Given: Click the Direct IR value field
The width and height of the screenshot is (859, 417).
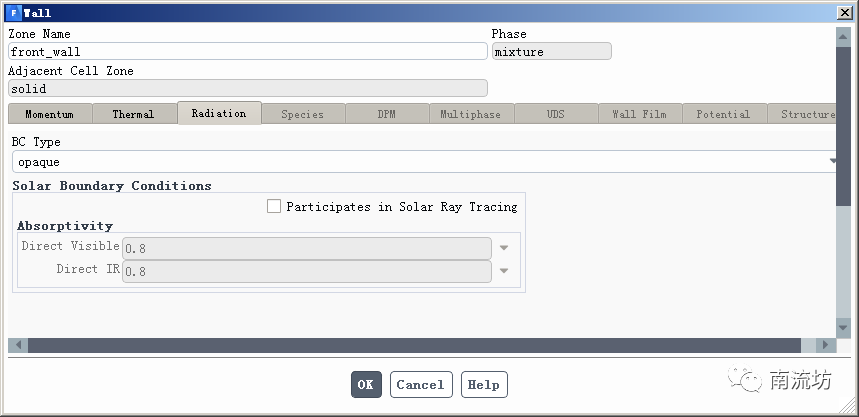Looking at the screenshot, I should pyautogui.click(x=306, y=271).
